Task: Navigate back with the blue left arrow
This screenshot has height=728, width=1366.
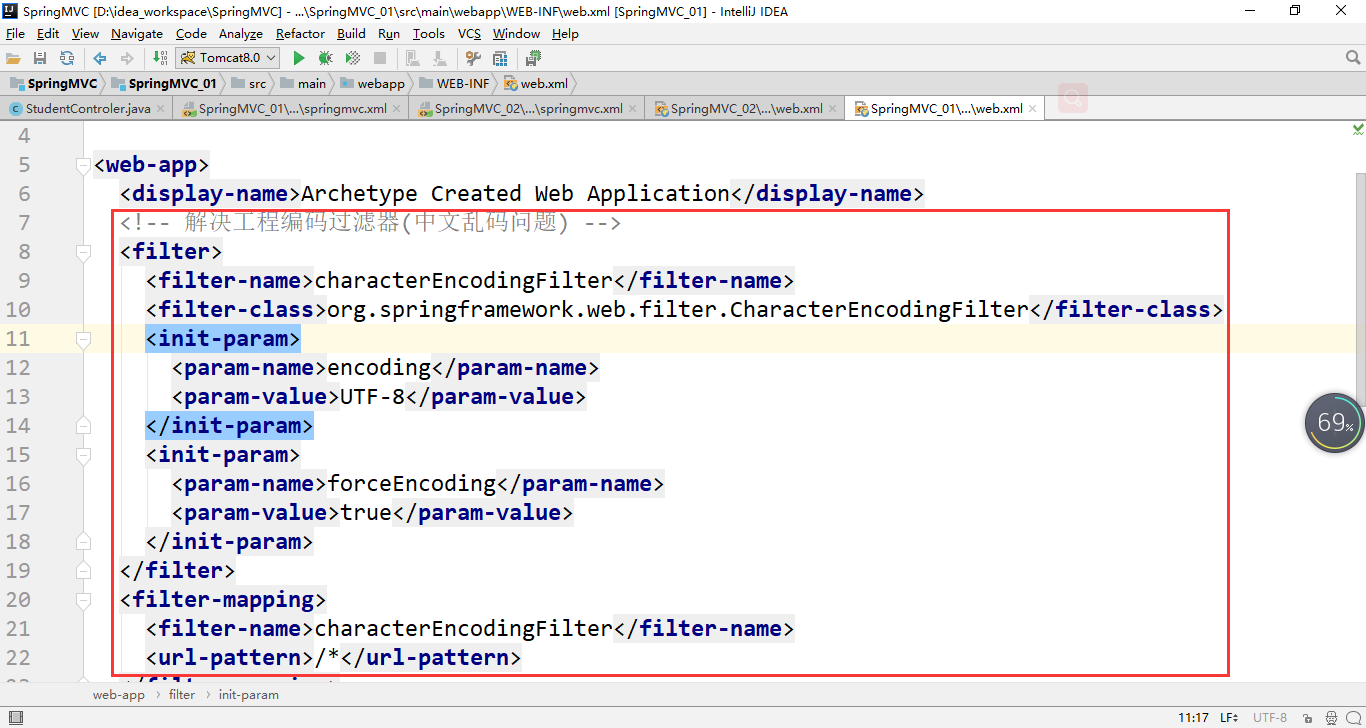Action: 100,58
